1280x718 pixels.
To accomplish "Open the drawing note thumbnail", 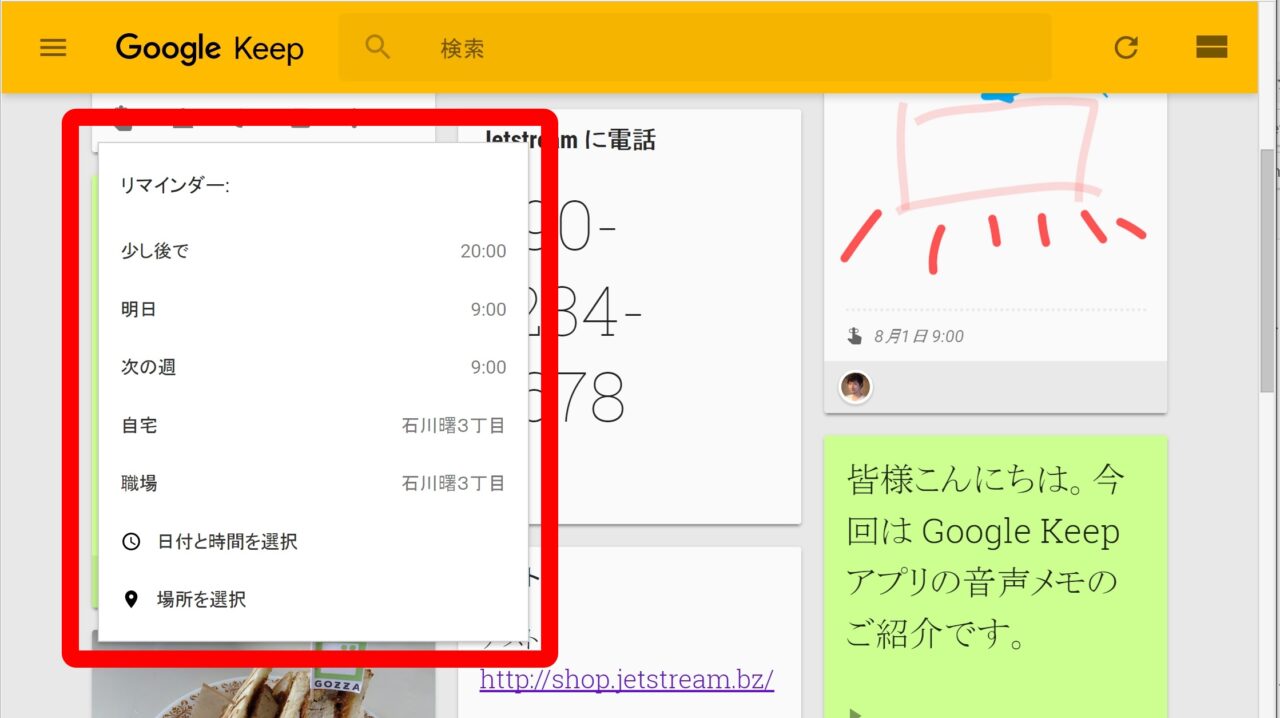I will pos(994,200).
